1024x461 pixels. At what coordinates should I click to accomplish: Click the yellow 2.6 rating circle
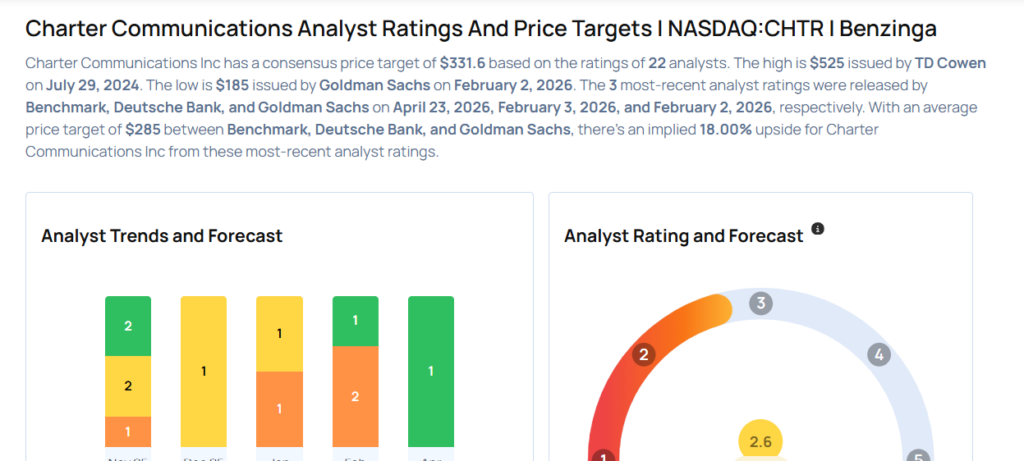point(761,441)
